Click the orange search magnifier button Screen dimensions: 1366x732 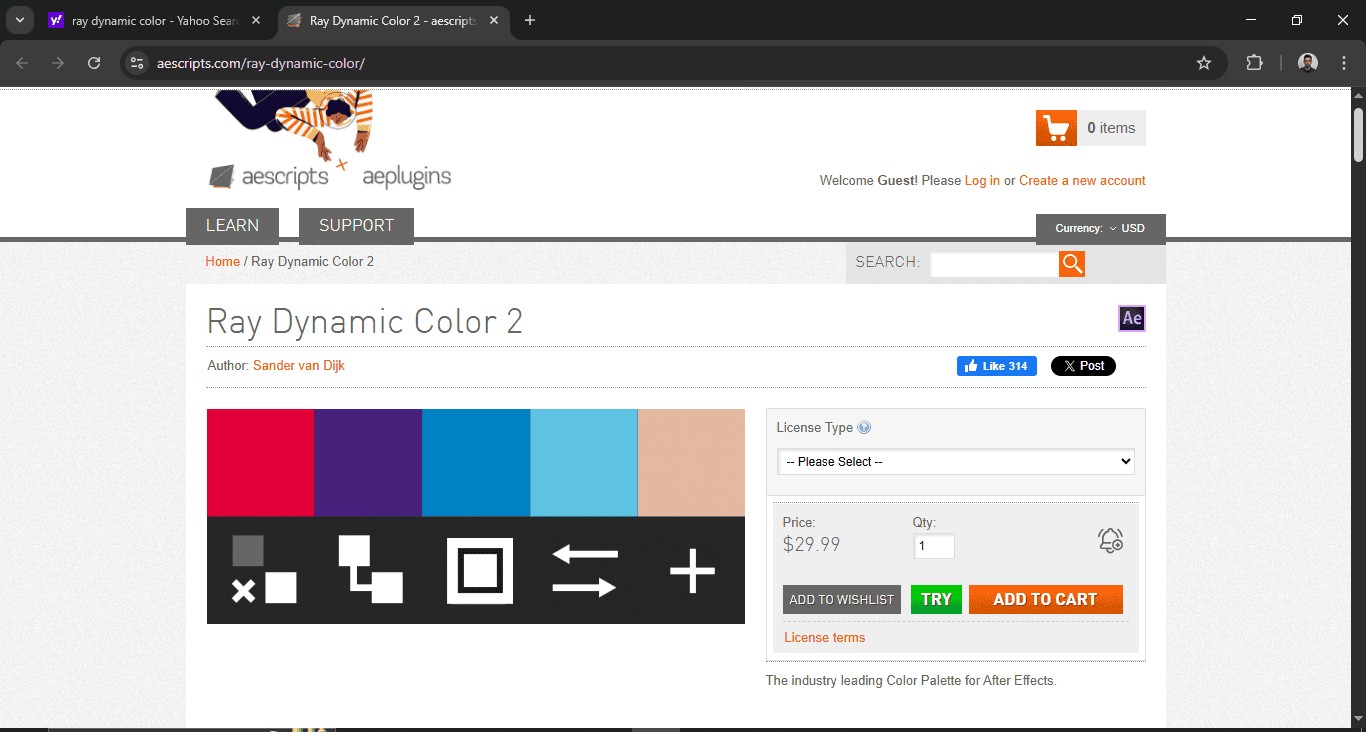1072,263
